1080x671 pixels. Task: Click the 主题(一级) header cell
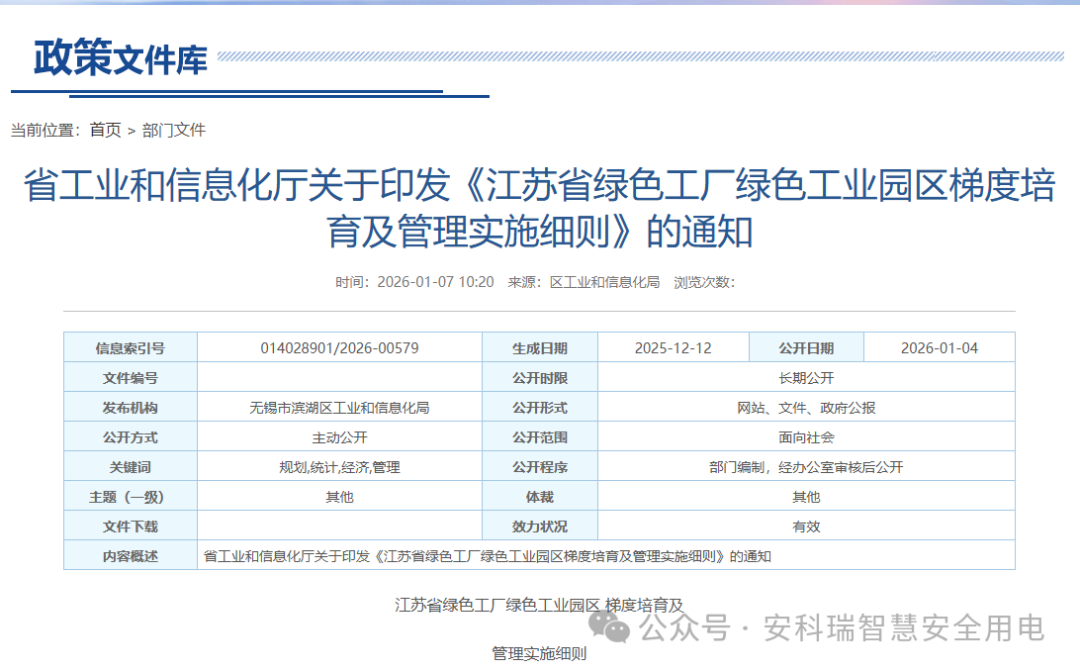(130, 496)
